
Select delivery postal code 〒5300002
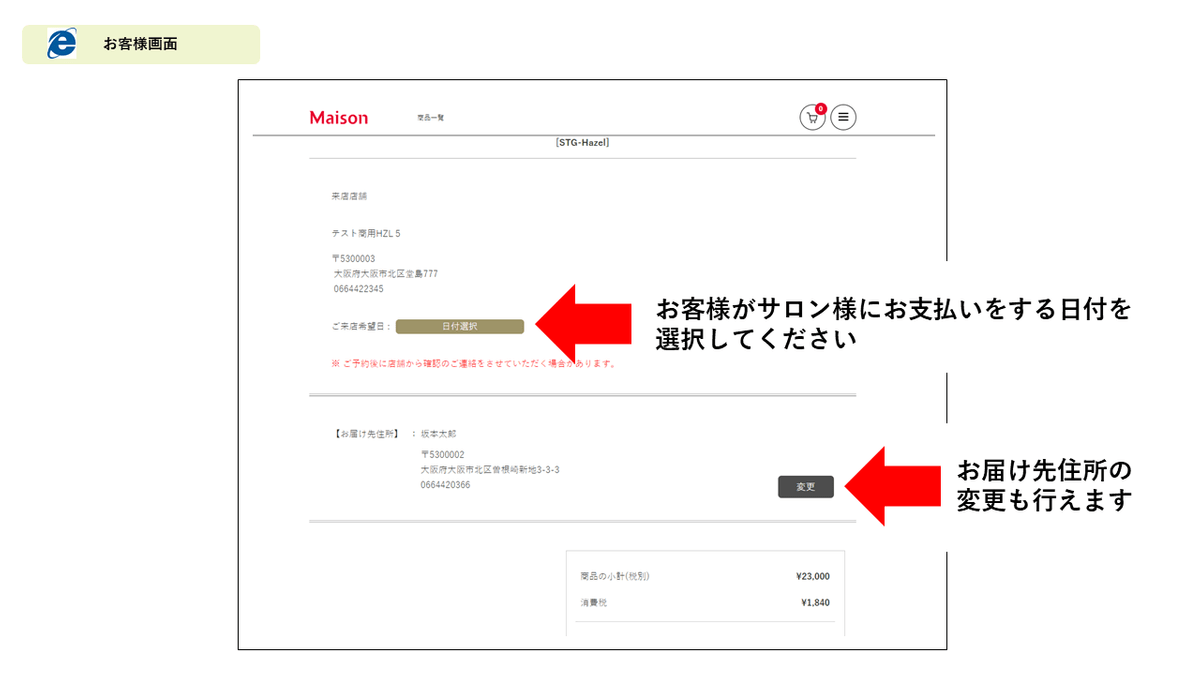(442, 454)
